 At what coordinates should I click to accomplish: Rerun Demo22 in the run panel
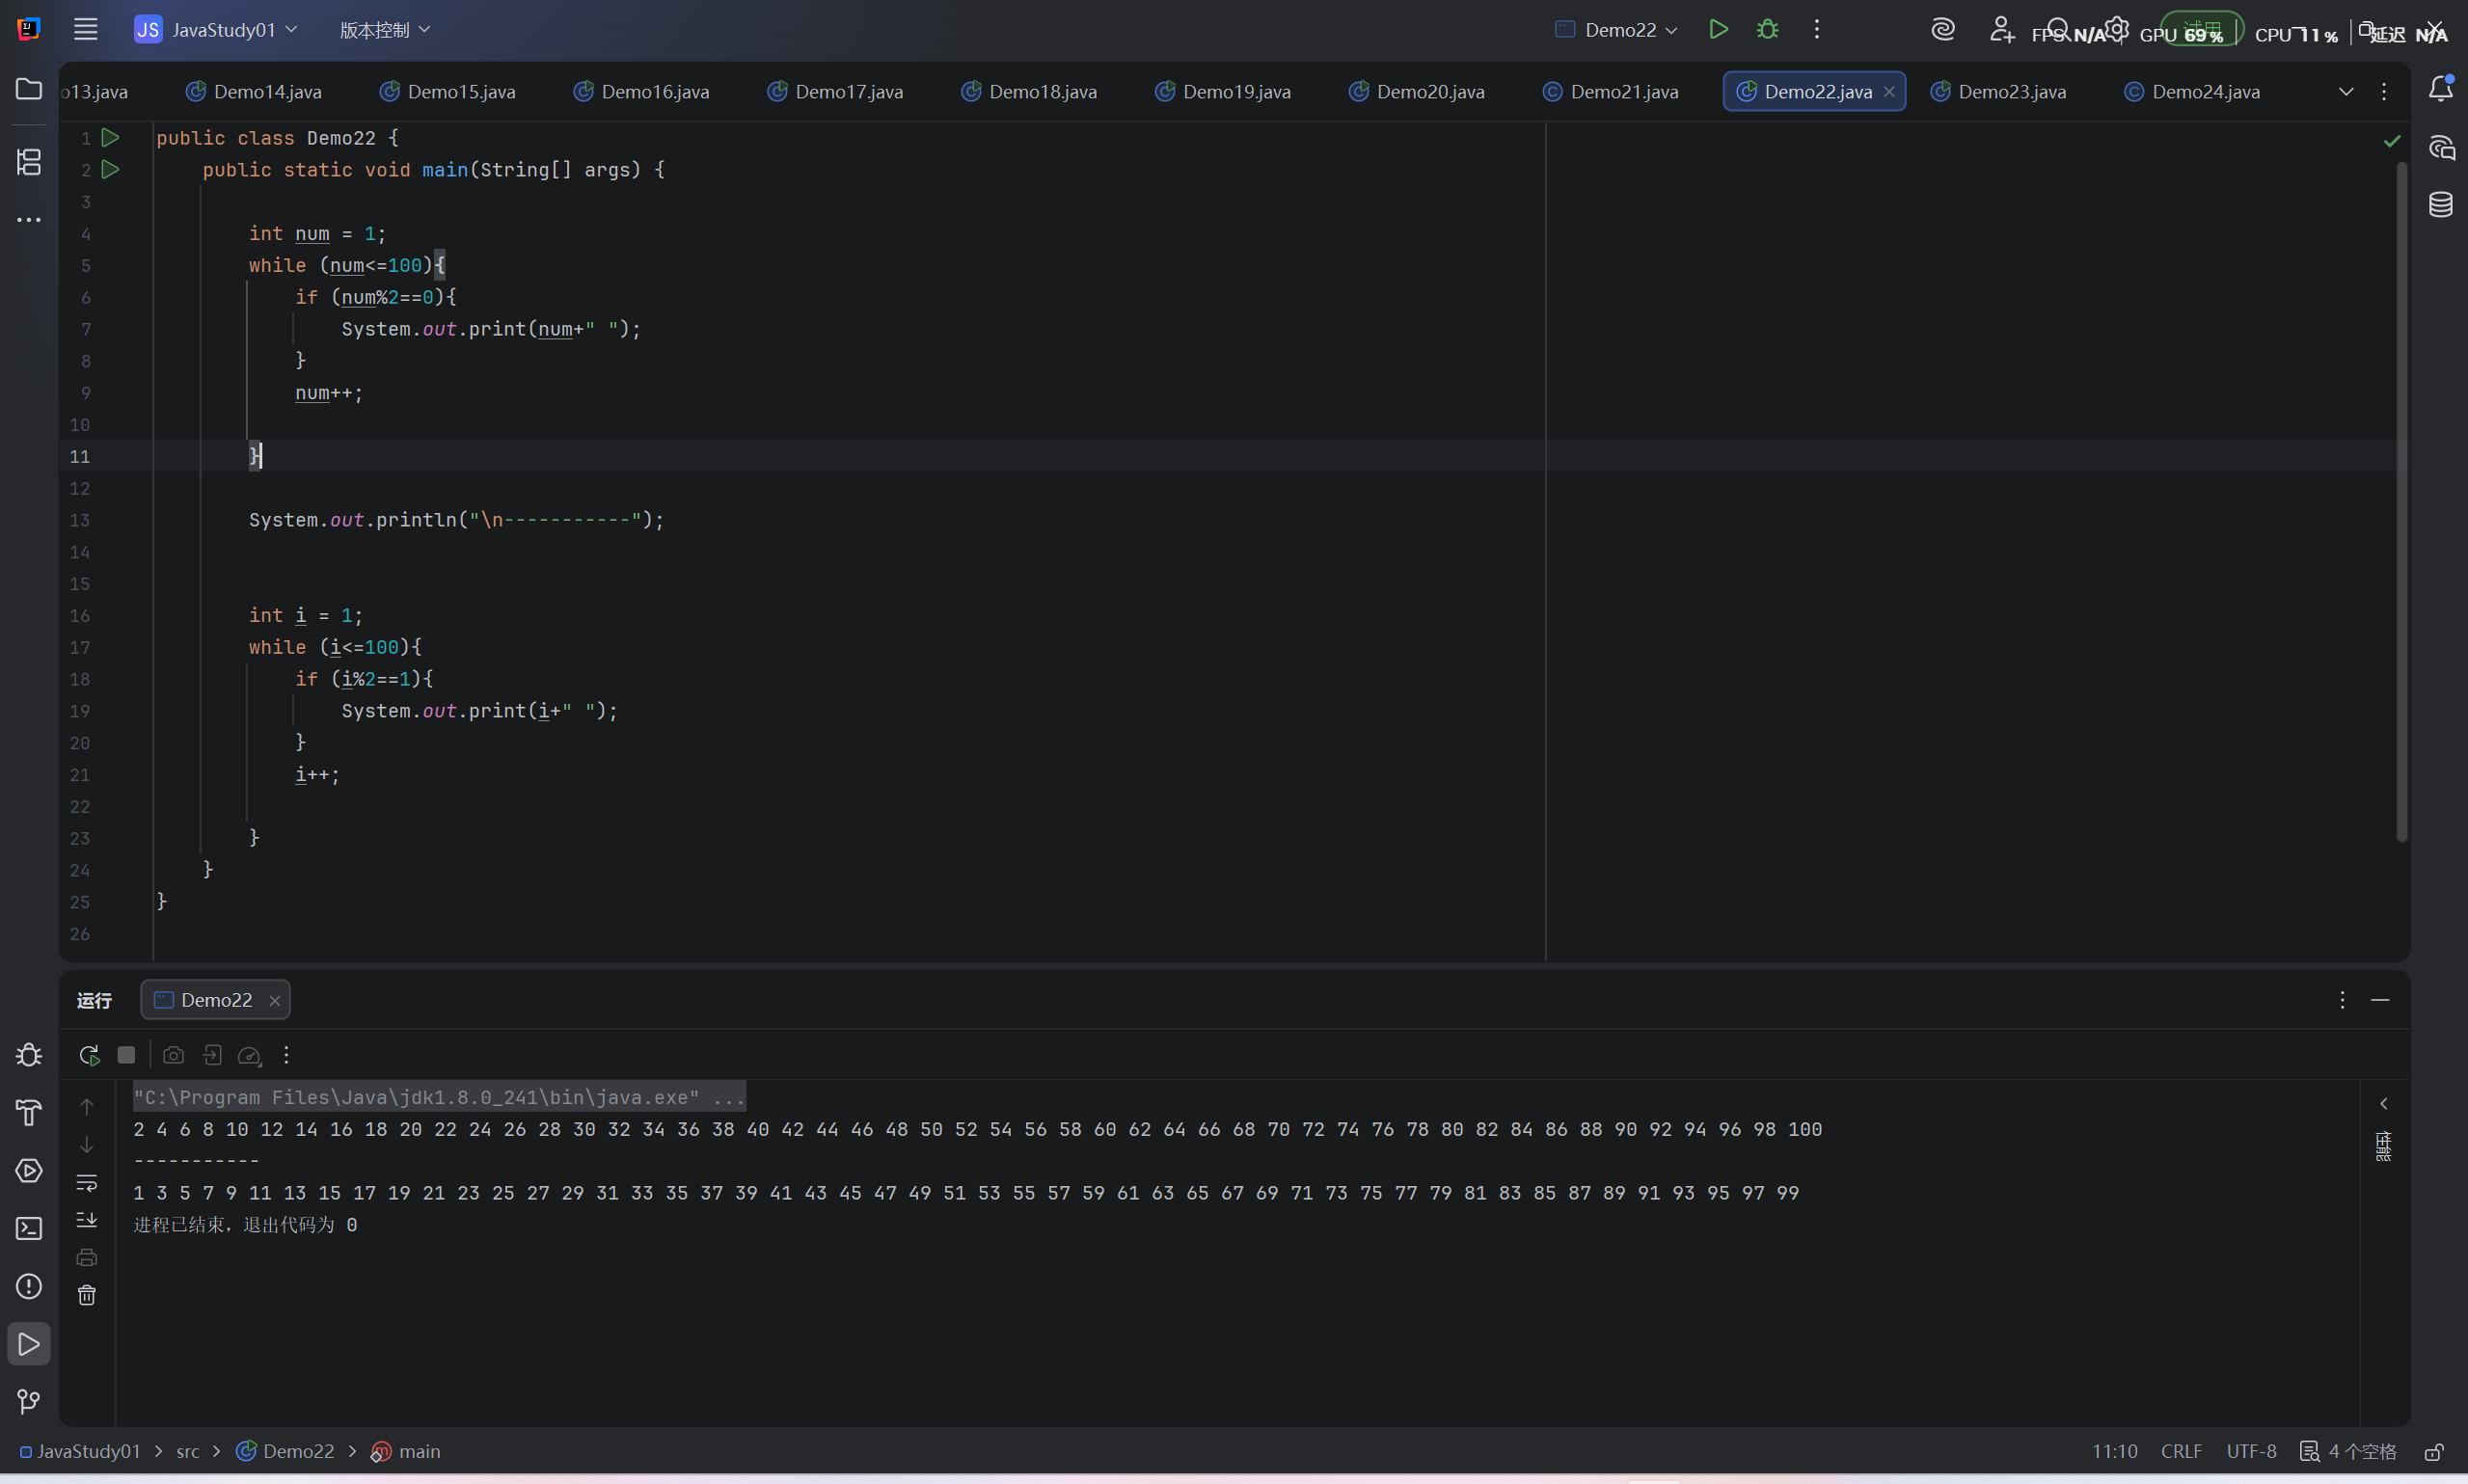pos(89,1055)
